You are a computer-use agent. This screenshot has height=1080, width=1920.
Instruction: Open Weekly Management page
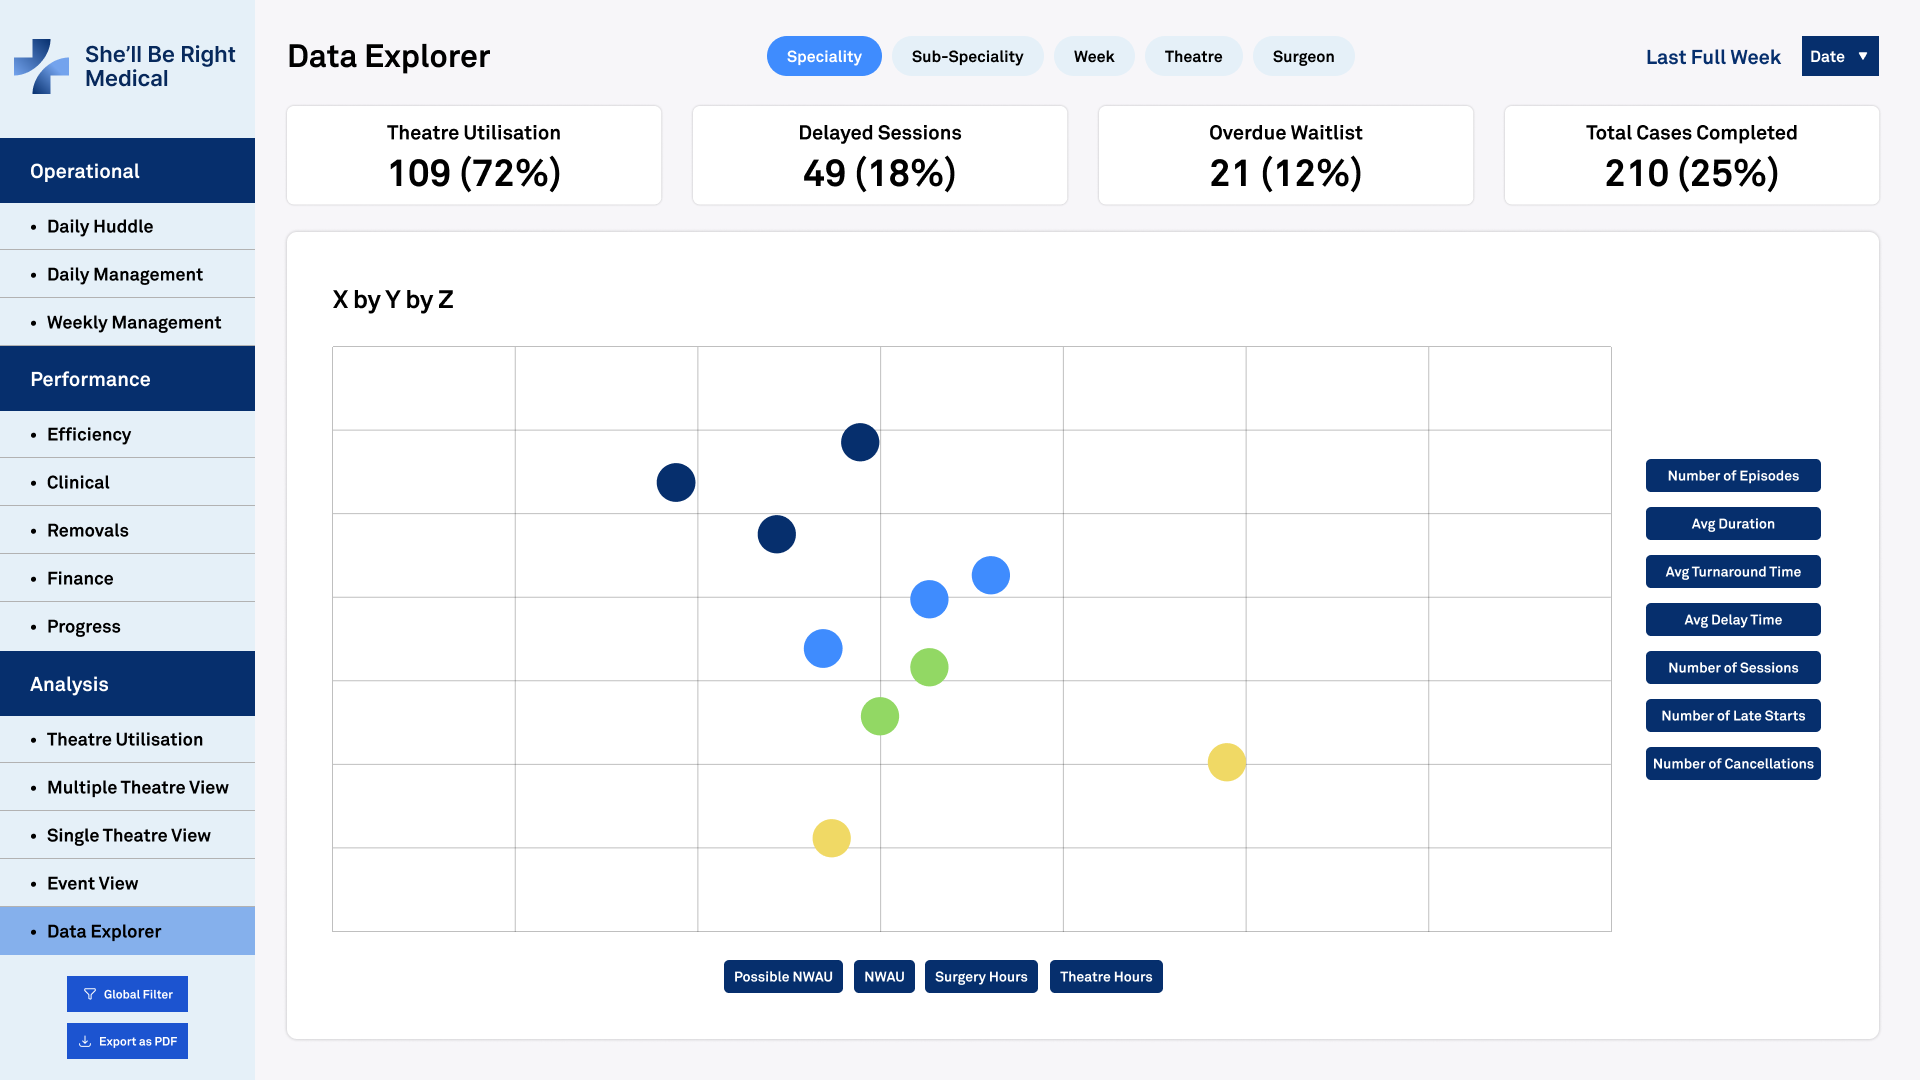click(127, 322)
